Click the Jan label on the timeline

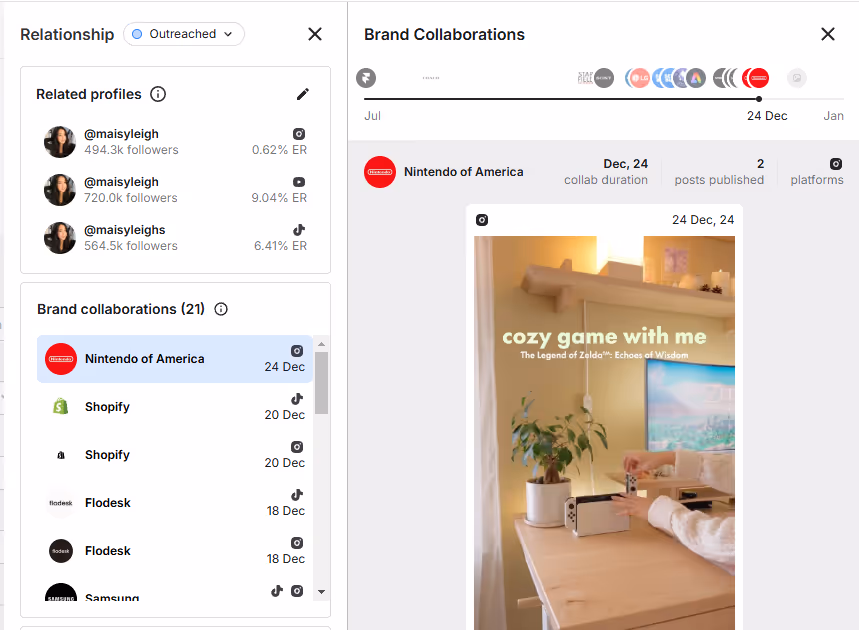coord(833,116)
